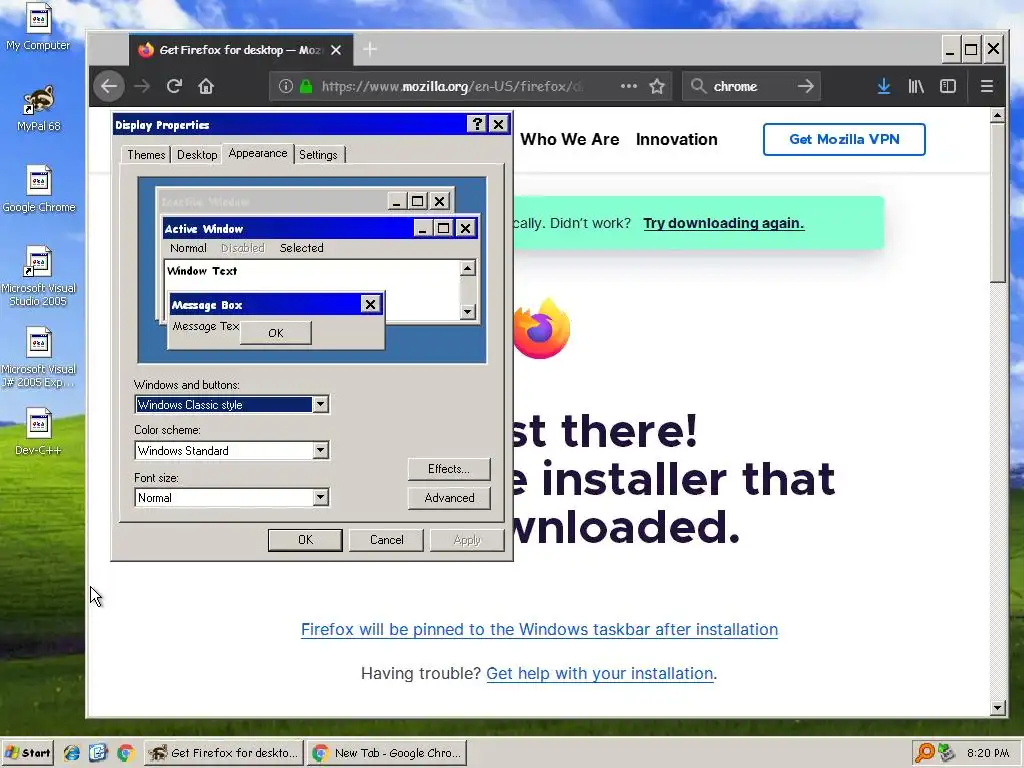Click page scrollbar down arrow
This screenshot has width=1024, height=768.
point(997,708)
